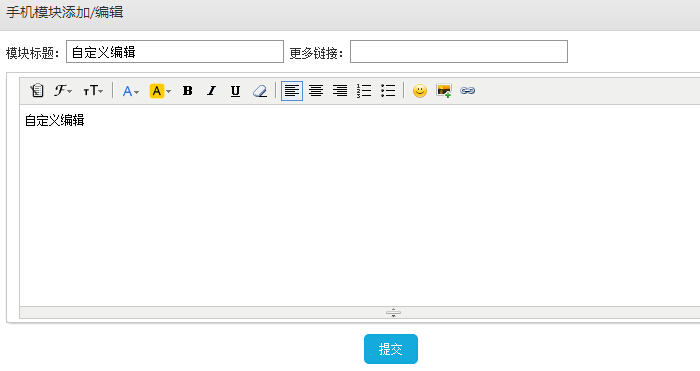Click the eraser clear formatting icon

click(259, 91)
